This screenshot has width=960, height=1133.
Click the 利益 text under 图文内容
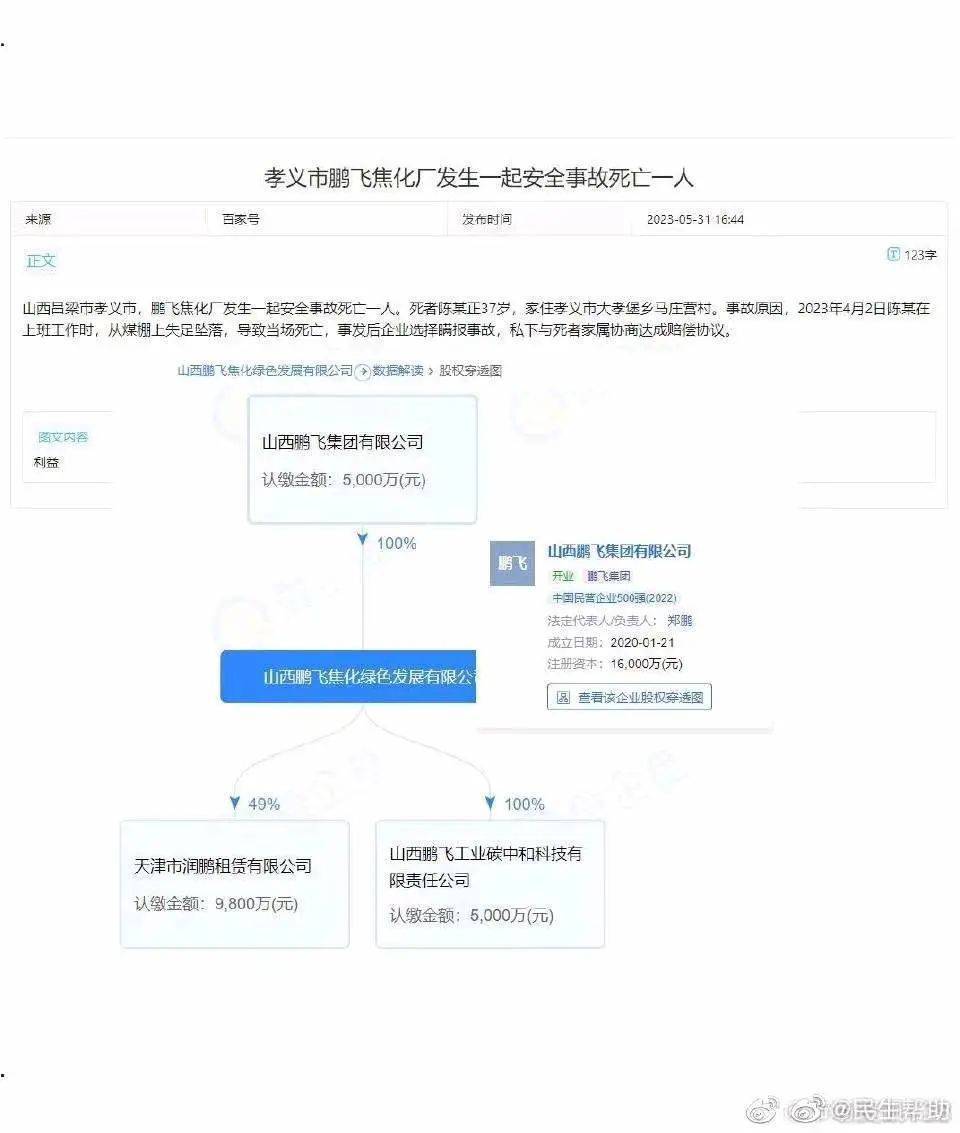46,462
